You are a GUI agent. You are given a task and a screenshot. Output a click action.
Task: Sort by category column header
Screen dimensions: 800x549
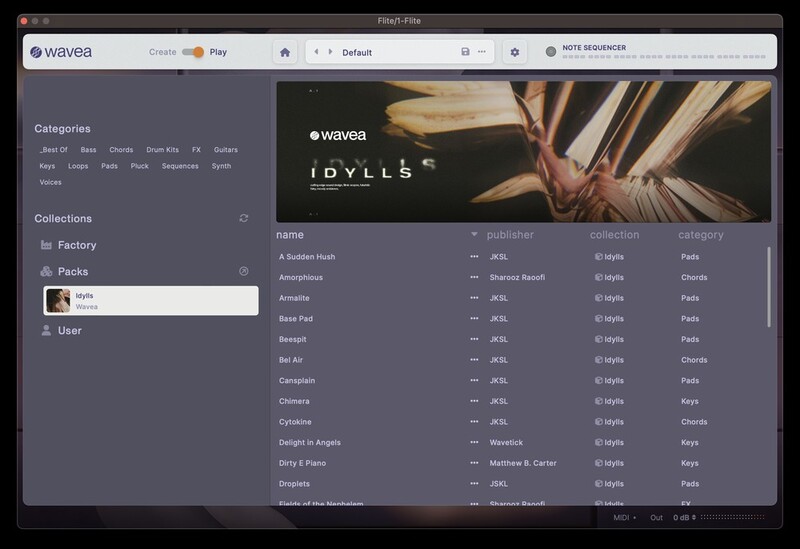coord(701,235)
